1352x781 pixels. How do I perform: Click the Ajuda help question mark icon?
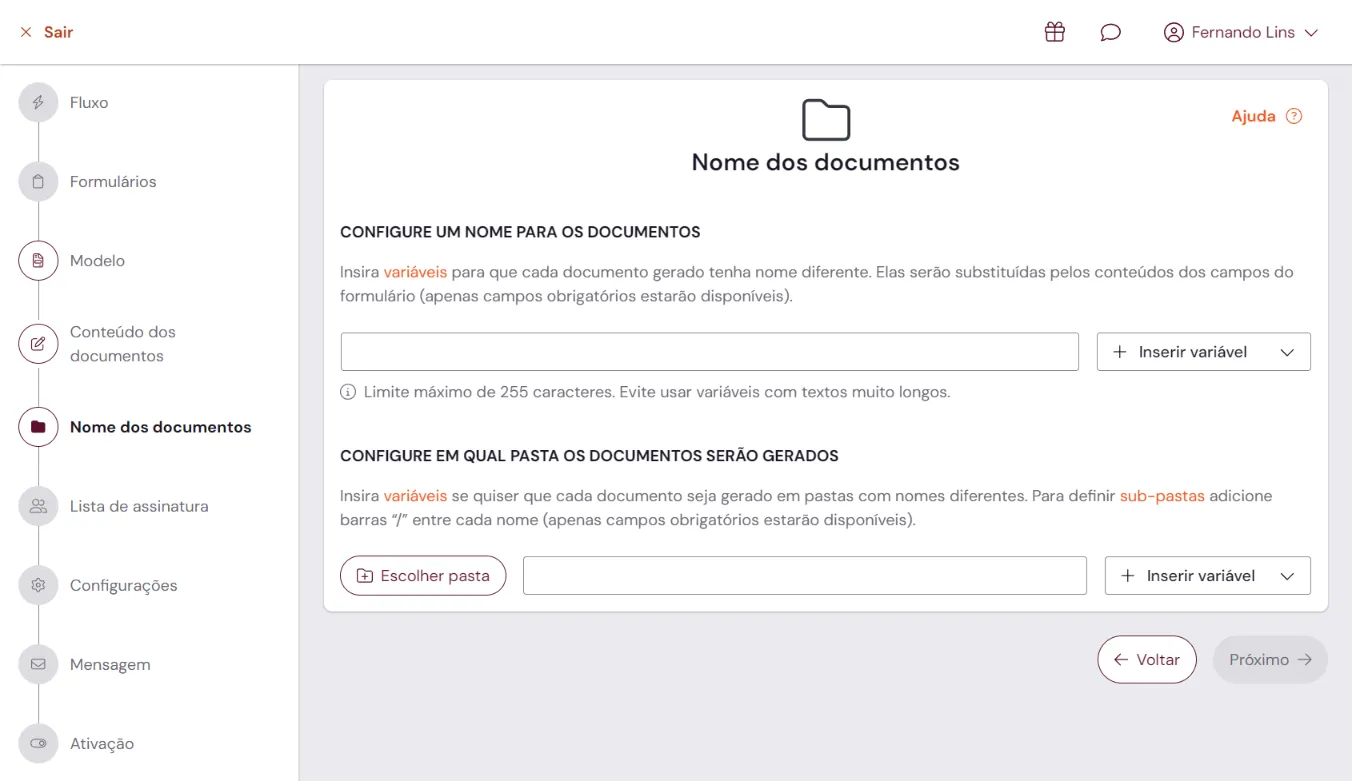(1293, 116)
